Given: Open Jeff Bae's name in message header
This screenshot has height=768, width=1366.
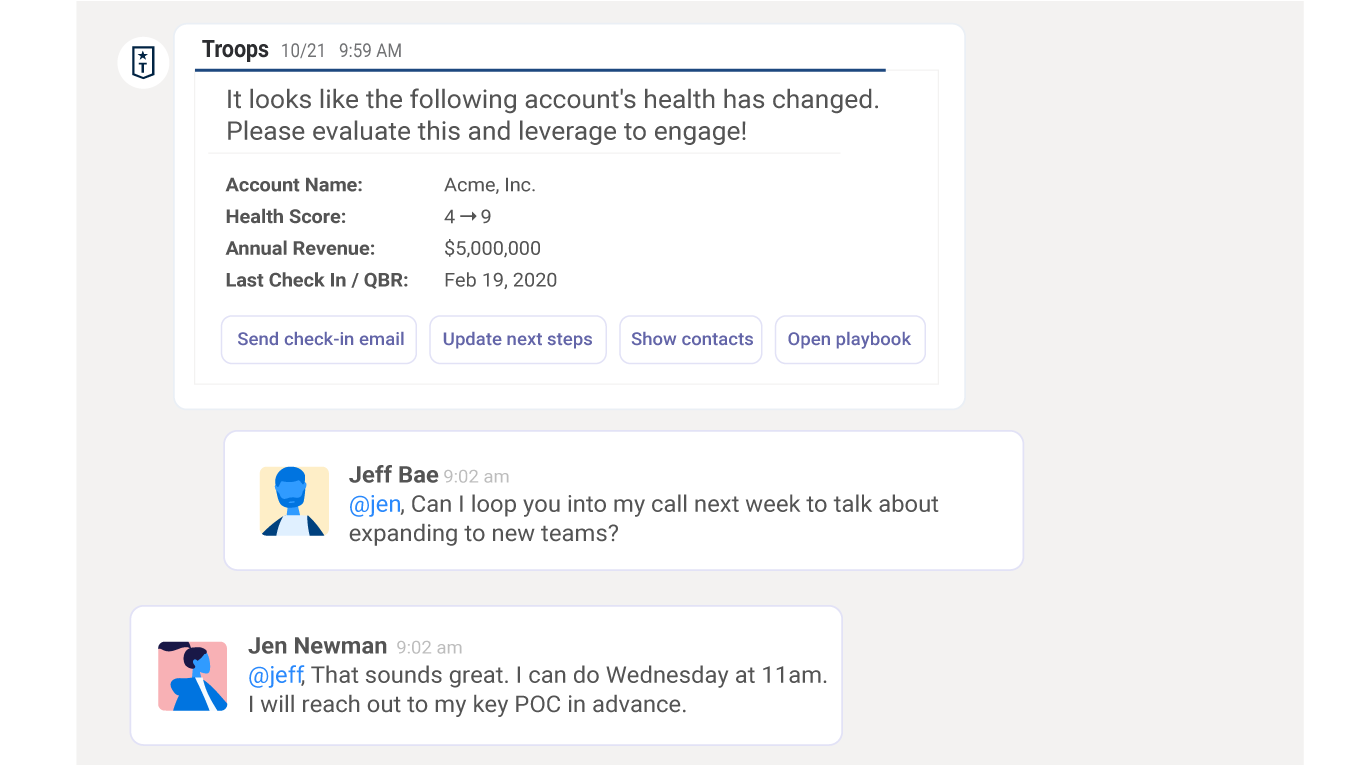Looking at the screenshot, I should [x=393, y=474].
